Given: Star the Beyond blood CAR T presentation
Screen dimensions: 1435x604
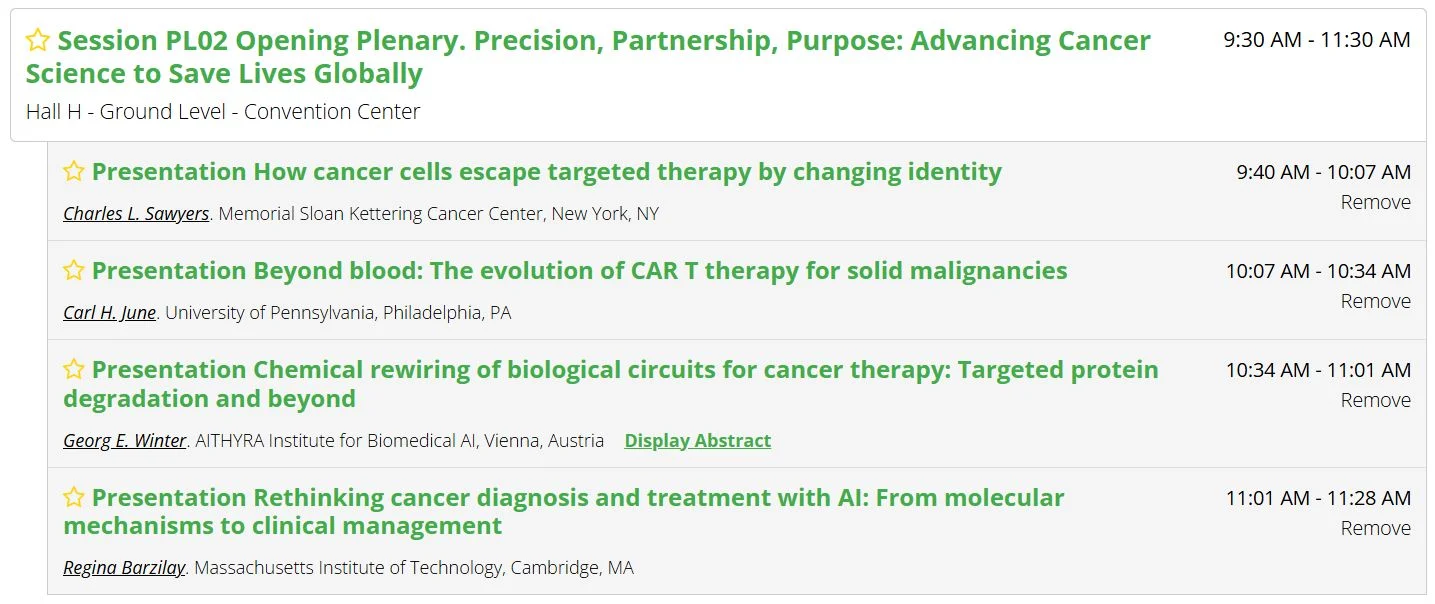Looking at the screenshot, I should 74,271.
